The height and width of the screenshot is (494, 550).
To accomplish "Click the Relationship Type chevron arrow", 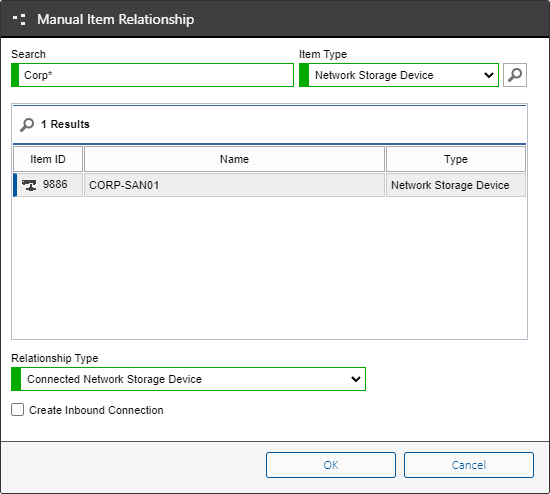I will pos(356,379).
